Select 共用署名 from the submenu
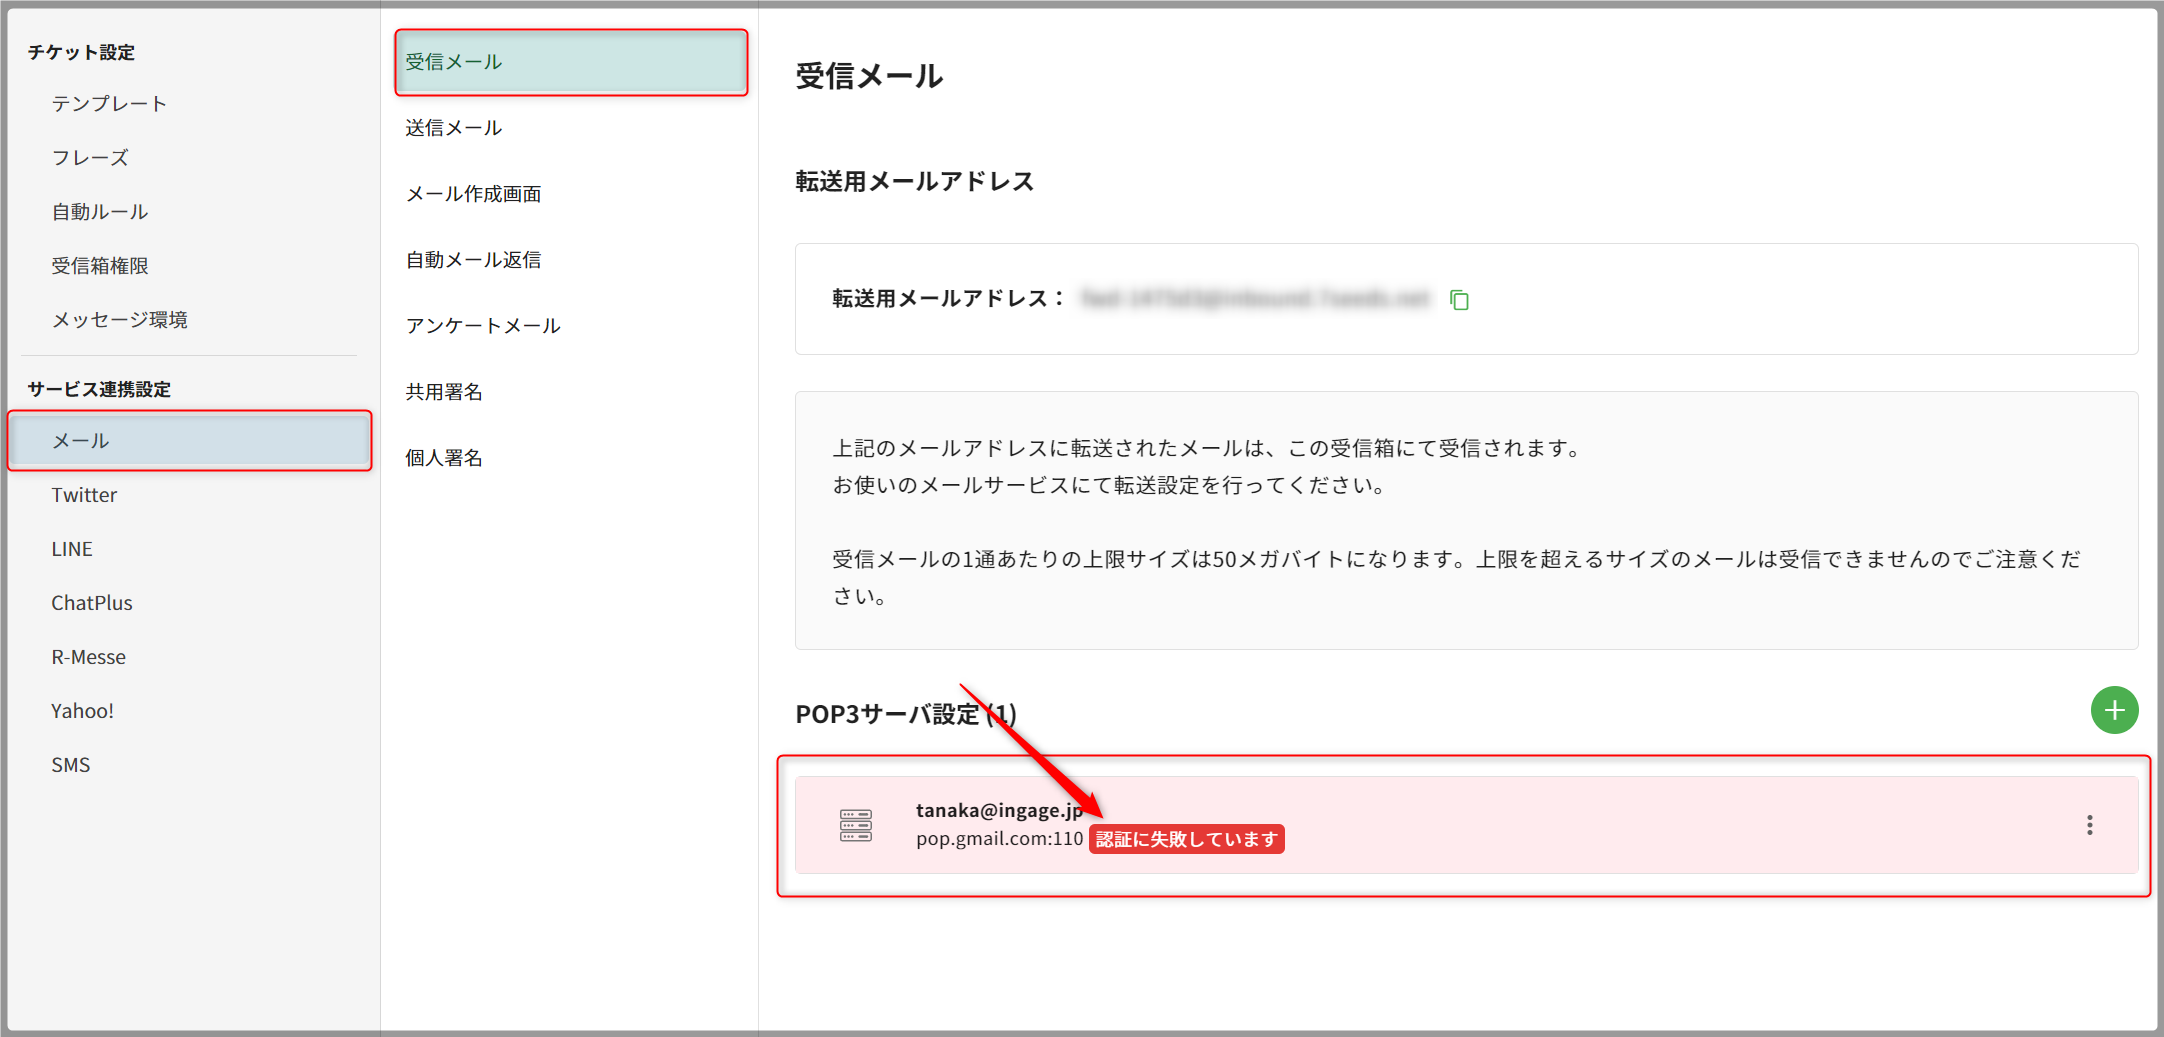 click(444, 392)
